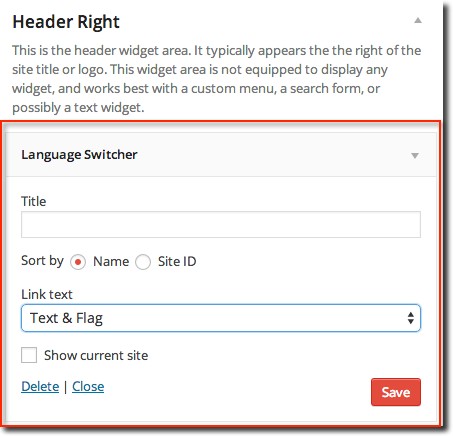Click the Close widget link
This screenshot has height=436, width=453.
tap(88, 387)
